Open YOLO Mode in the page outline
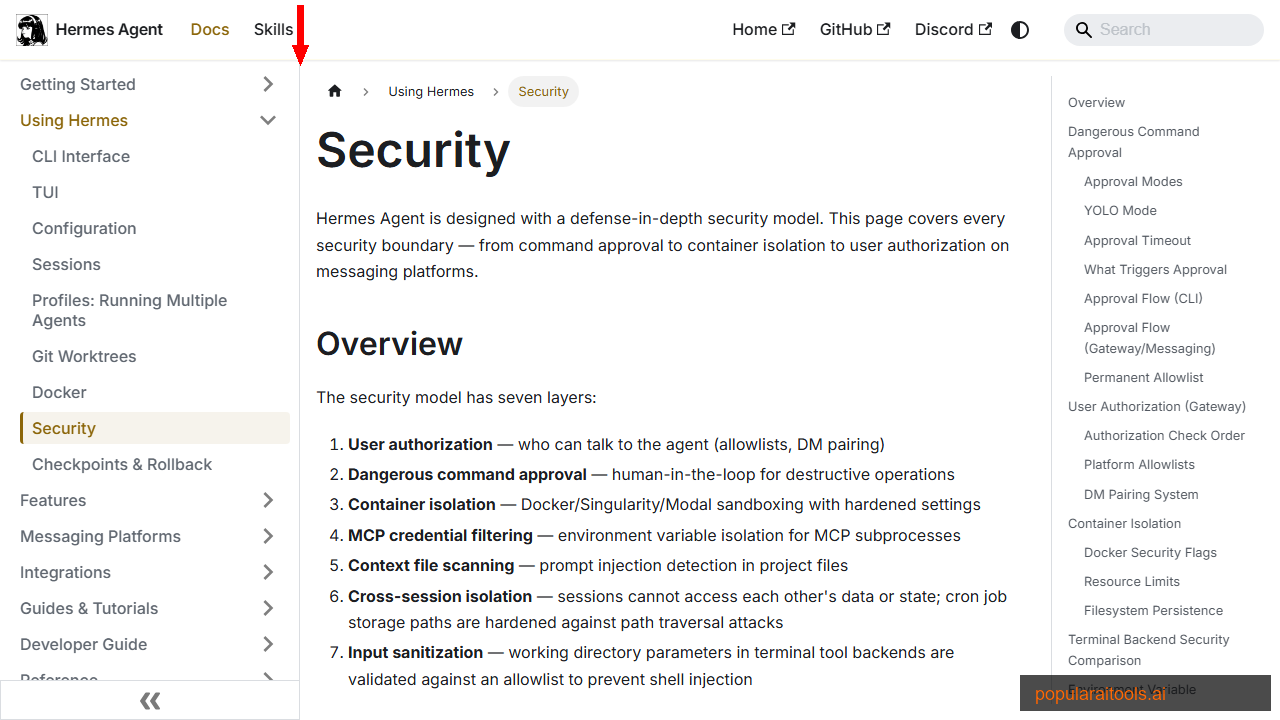This screenshot has width=1280, height=720. [1120, 210]
